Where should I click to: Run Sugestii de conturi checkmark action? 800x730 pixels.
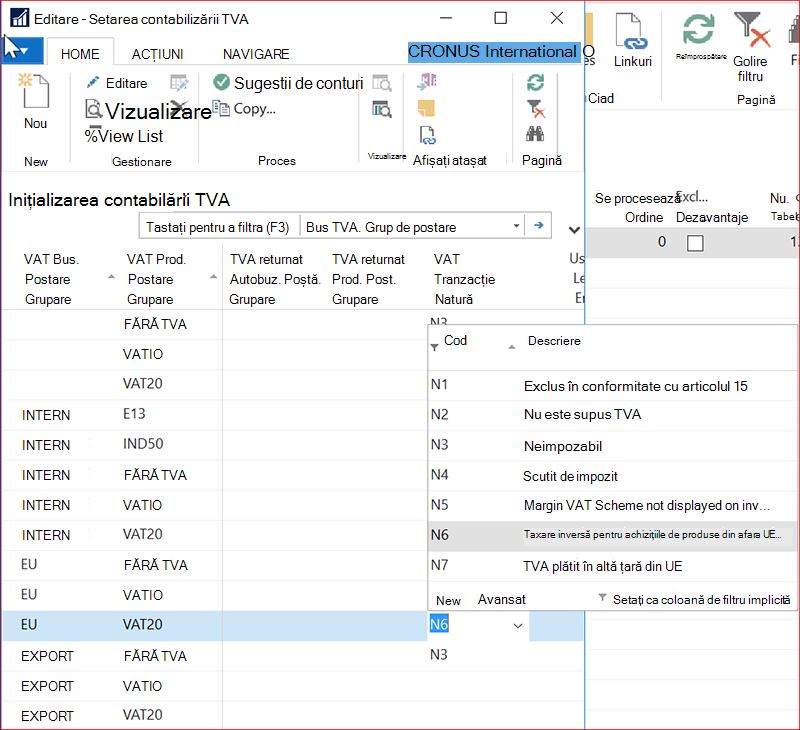pyautogui.click(x=221, y=82)
